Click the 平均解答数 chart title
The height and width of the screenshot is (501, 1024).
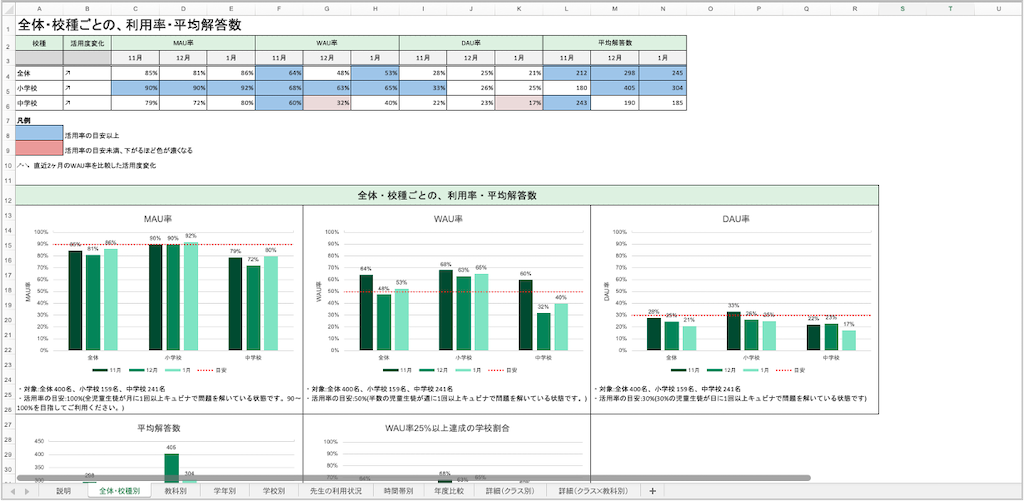coord(159,428)
